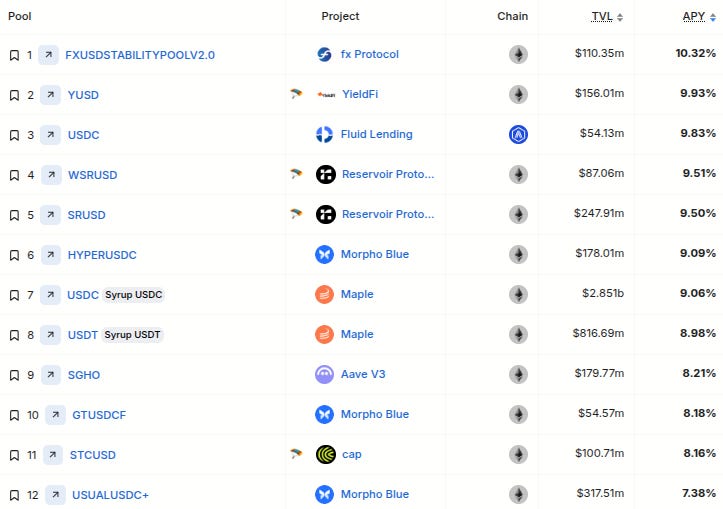Bookmark the Syrup USDC pool
The image size is (723, 509).
14,296
